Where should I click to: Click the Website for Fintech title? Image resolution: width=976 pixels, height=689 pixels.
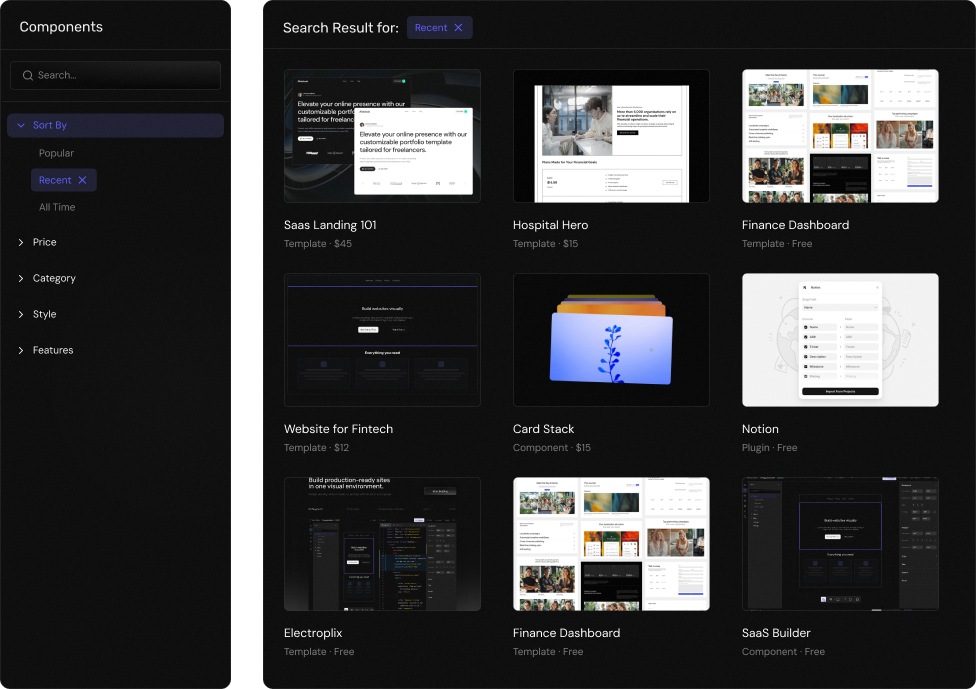[x=339, y=429]
